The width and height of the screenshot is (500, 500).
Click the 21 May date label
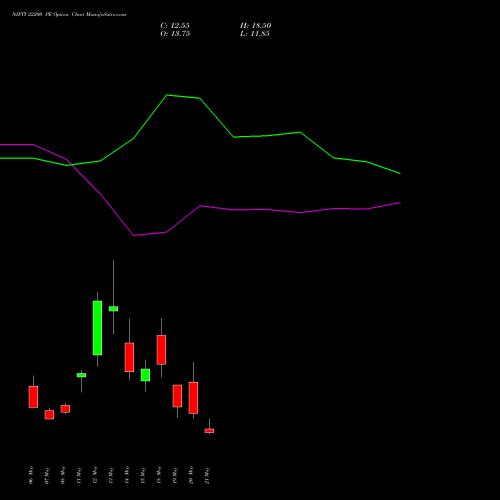(207, 475)
